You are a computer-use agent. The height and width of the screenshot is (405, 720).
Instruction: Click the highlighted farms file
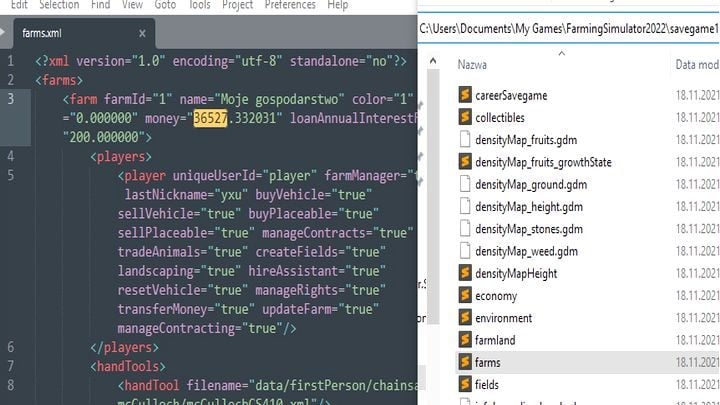(x=488, y=362)
